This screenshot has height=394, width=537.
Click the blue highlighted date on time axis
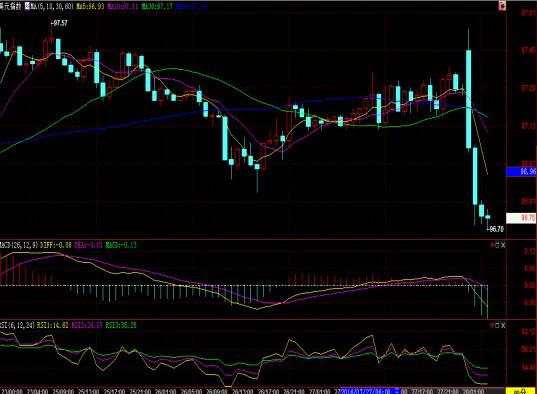[x=370, y=391]
